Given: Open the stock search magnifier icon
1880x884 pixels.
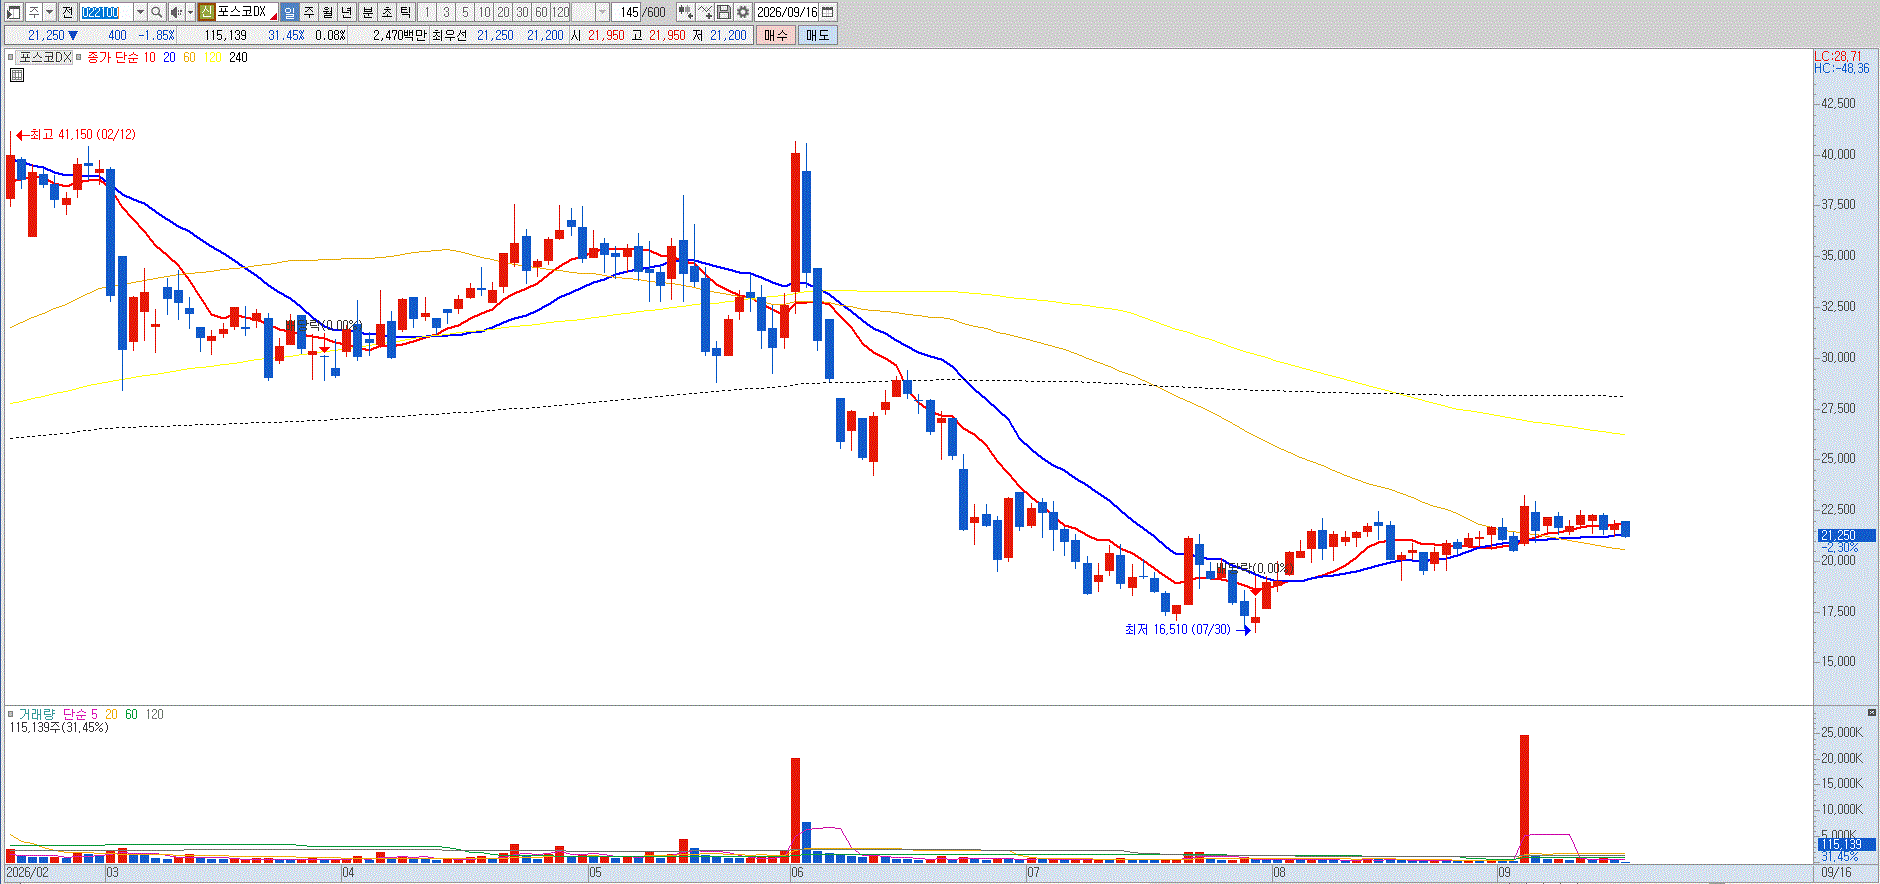Looking at the screenshot, I should click(157, 12).
